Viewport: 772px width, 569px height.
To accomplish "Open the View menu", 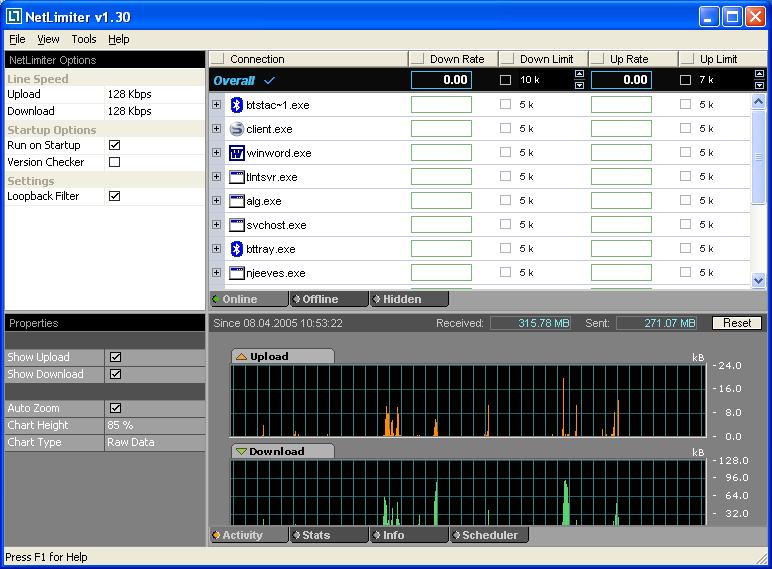I will click(48, 39).
